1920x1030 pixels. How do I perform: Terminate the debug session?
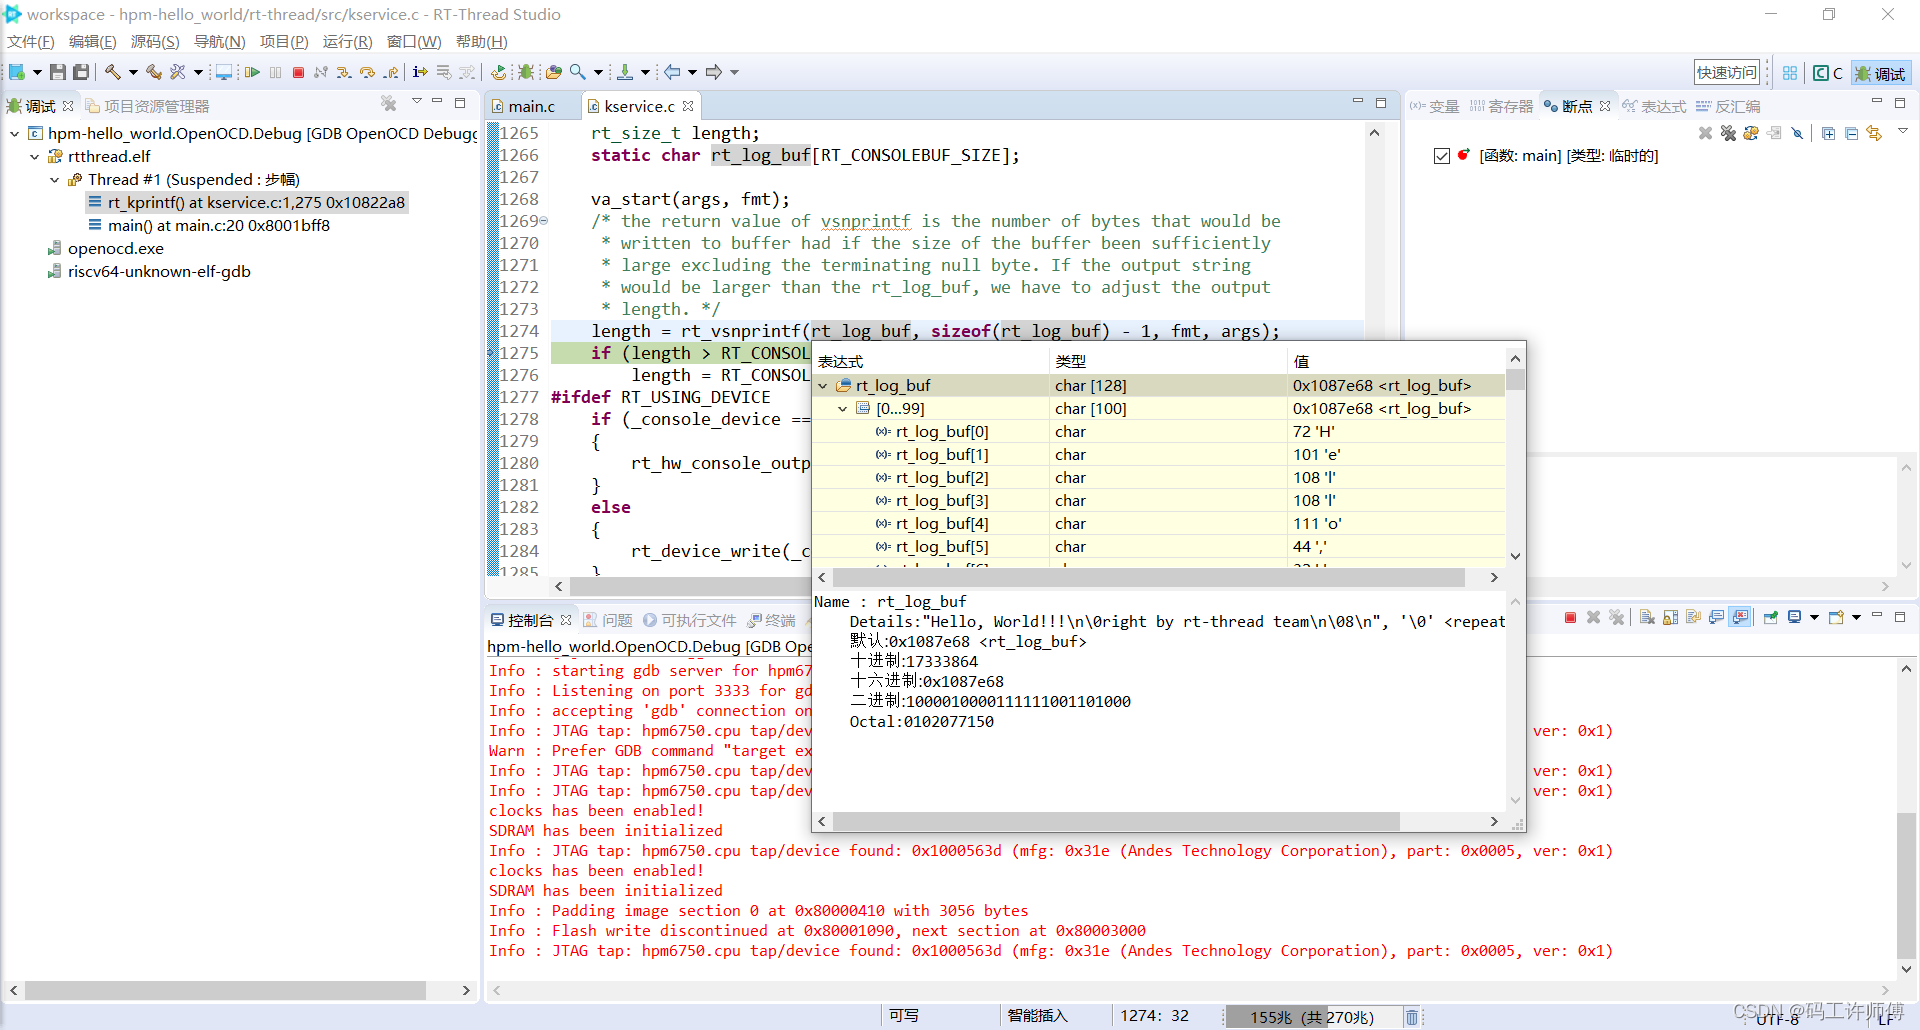pos(298,72)
